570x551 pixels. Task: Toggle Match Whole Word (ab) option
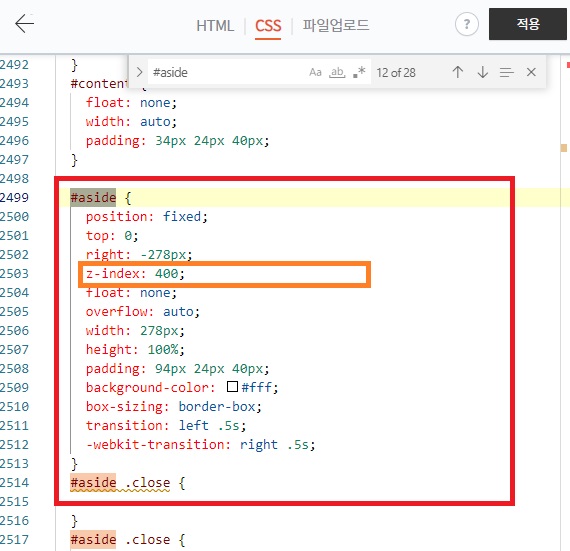tap(337, 72)
